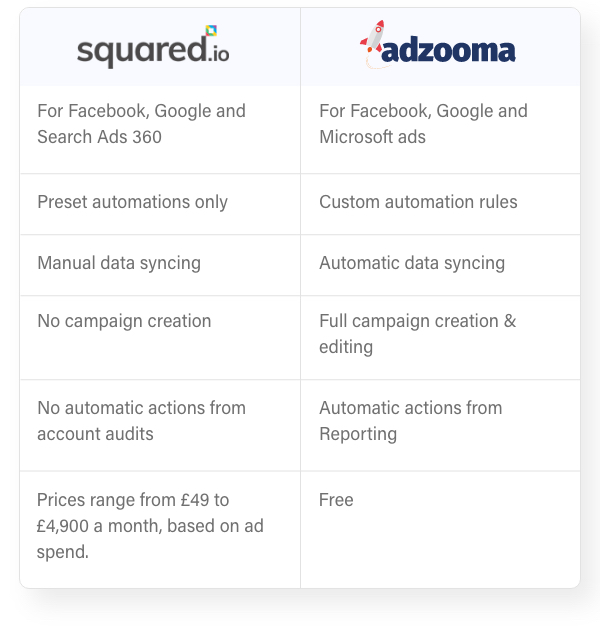Viewport: 600px width, 640px height.
Task: Select 'Full campaign creation & editing' cell
Action: (440, 338)
